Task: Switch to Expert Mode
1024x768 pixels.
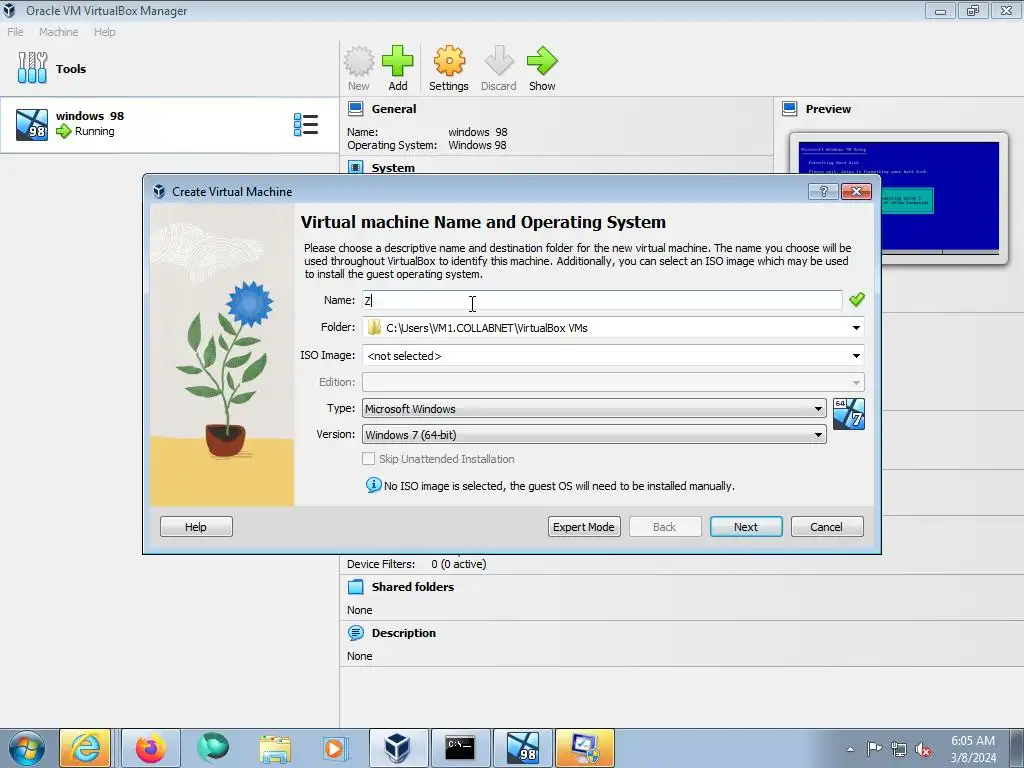Action: point(584,527)
